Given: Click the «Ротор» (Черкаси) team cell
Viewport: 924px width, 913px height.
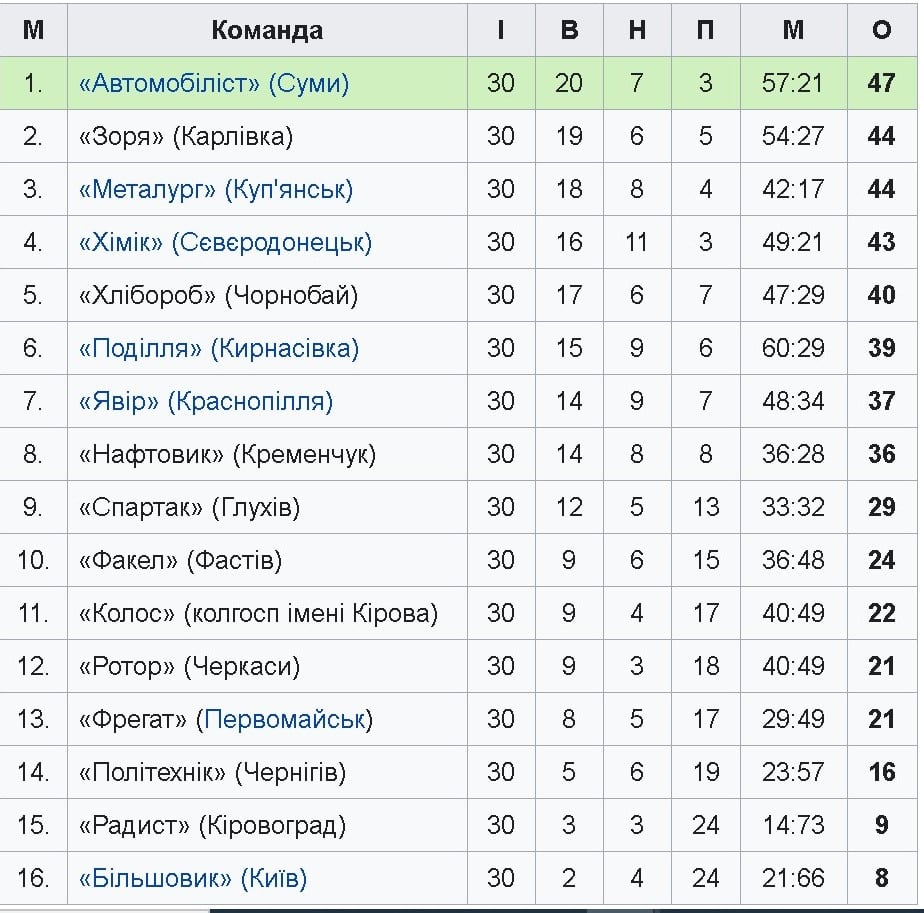Looking at the screenshot, I should point(189,666).
